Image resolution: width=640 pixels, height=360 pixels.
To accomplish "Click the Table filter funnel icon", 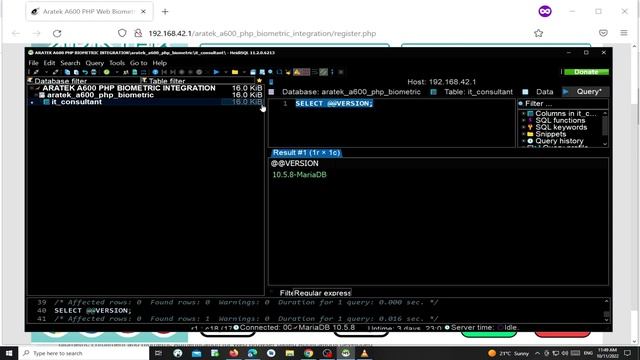I will click(144, 80).
